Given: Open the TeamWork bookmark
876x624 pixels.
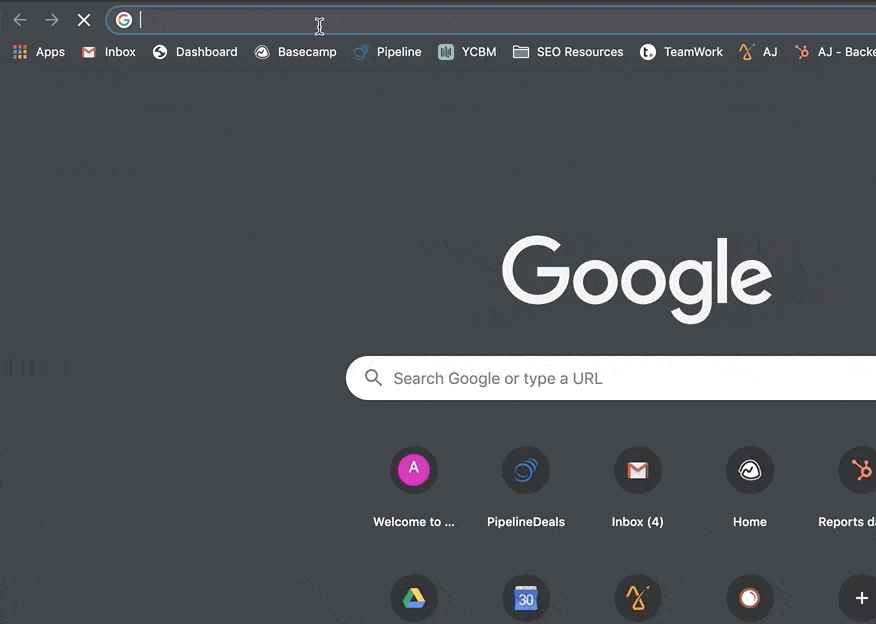Looking at the screenshot, I should [681, 52].
